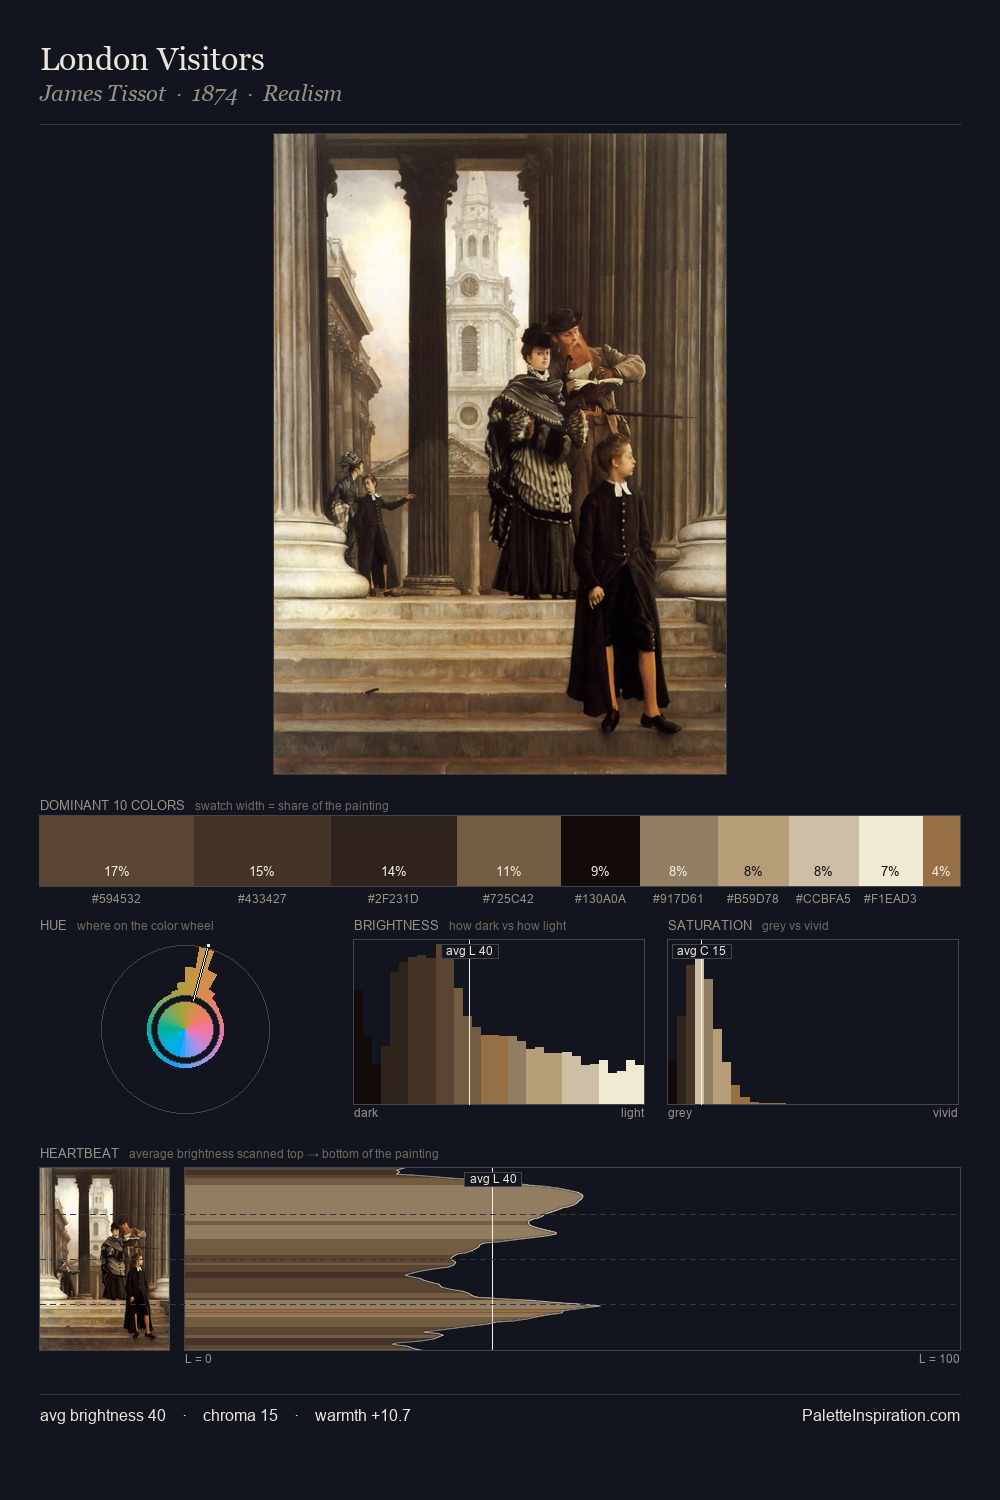Click the 'L = 0' axis label
The height and width of the screenshot is (1500, 1000).
pos(198,1359)
